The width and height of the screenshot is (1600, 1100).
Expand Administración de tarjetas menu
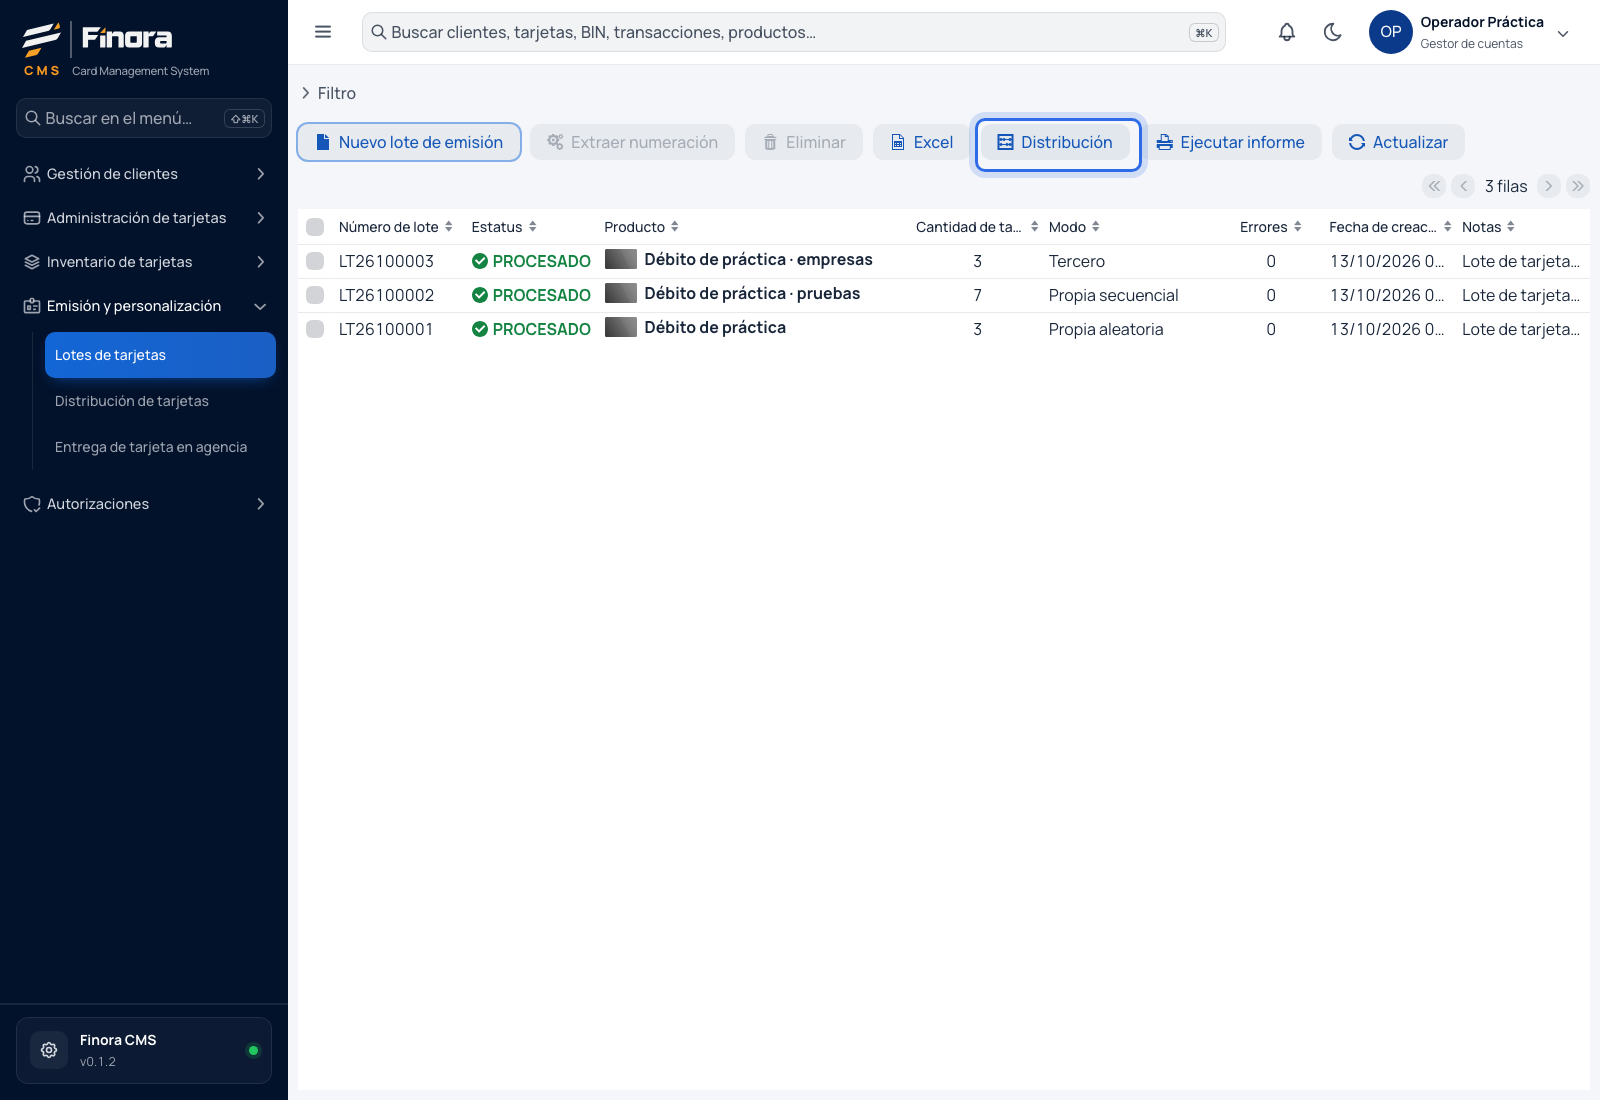144,218
